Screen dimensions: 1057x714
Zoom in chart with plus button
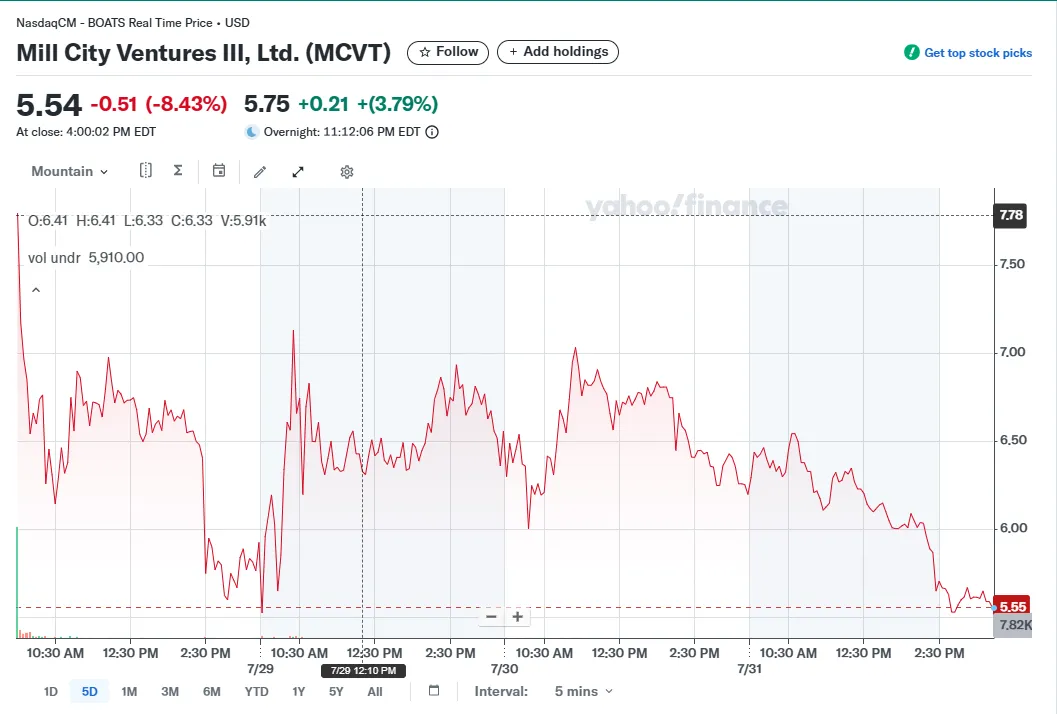click(518, 617)
